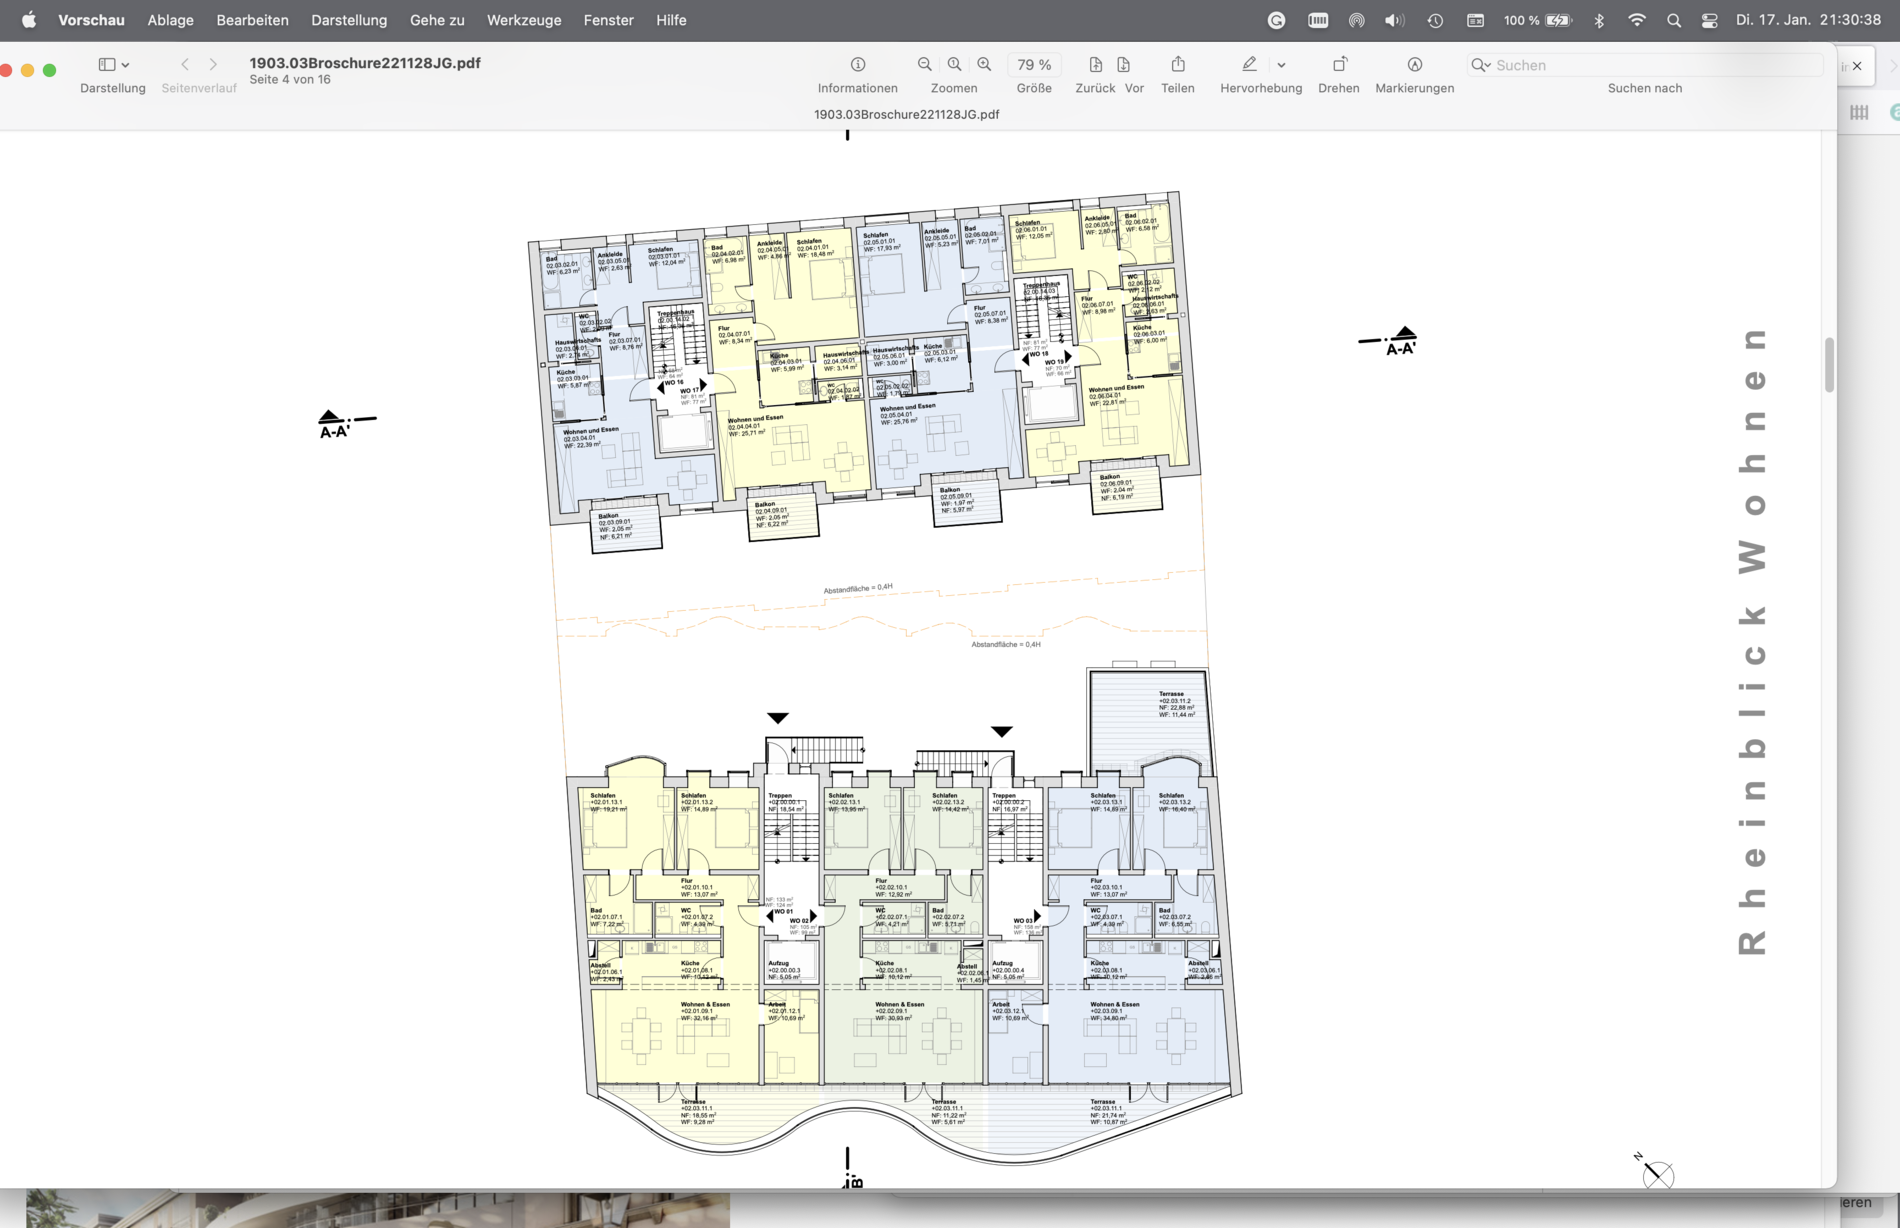Click the zoom to actual size magnifier
The height and width of the screenshot is (1228, 1900).
(x=955, y=64)
